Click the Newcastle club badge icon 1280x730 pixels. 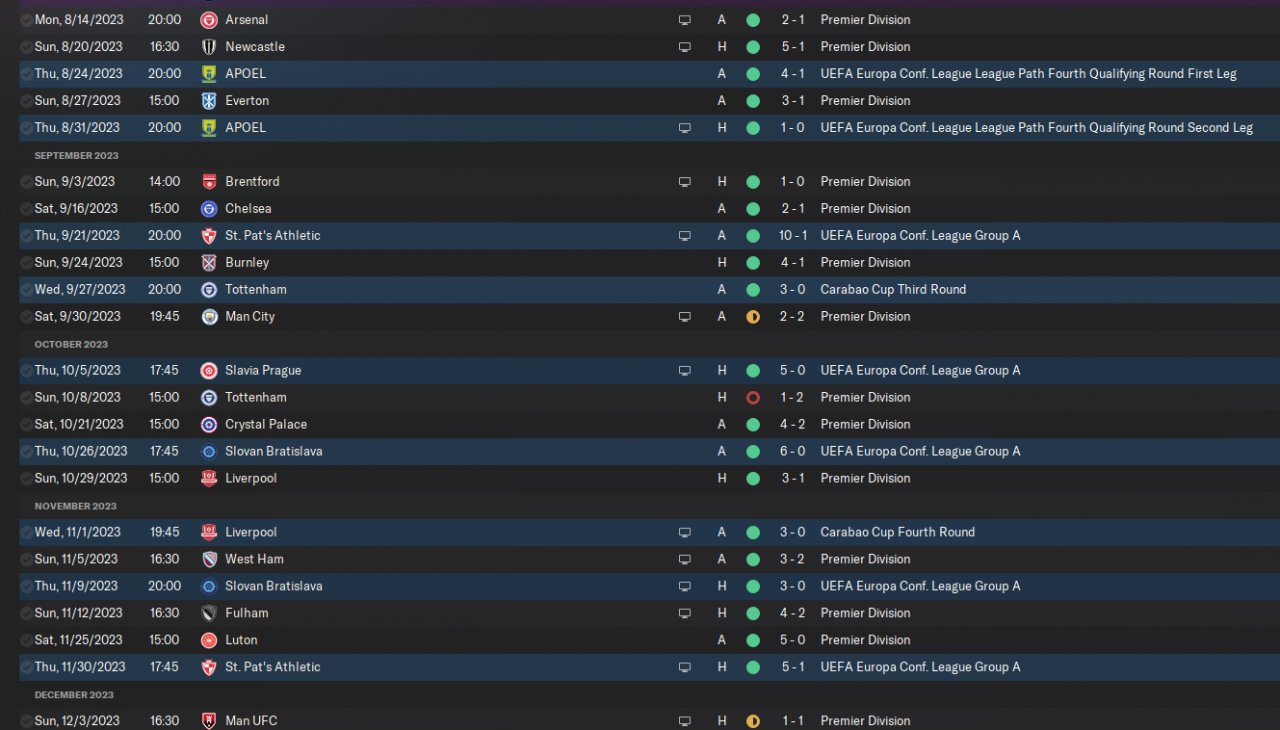tap(209, 47)
